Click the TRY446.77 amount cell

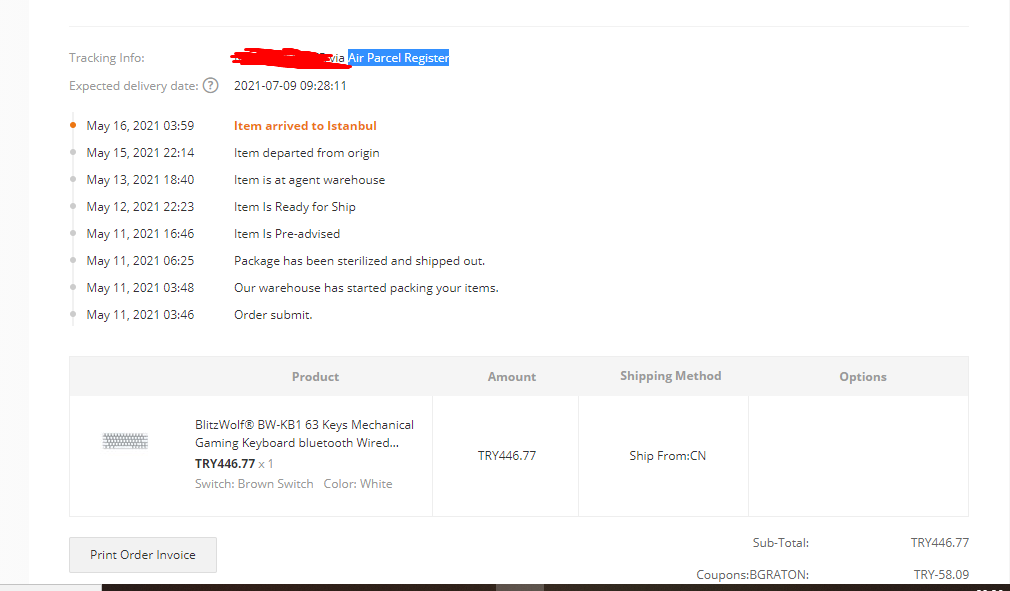[507, 456]
